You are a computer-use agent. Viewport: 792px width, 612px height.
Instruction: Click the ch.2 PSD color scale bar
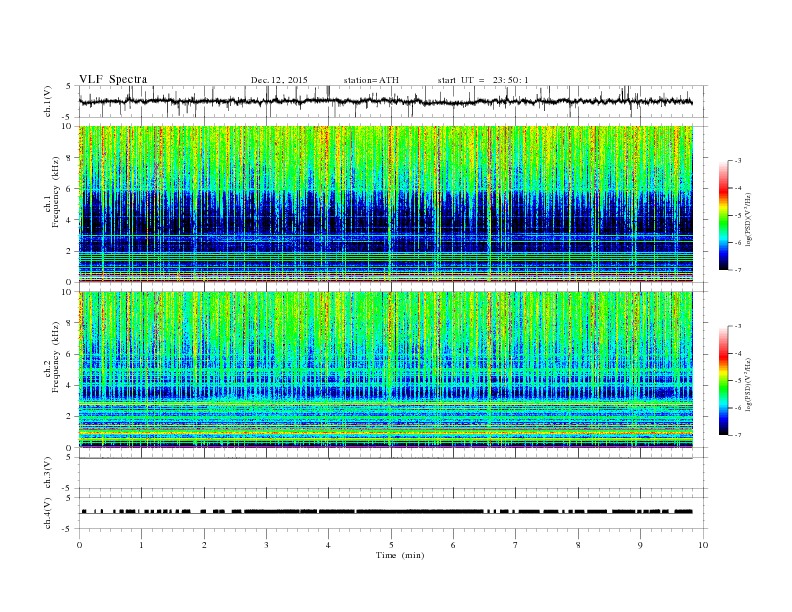tap(723, 381)
